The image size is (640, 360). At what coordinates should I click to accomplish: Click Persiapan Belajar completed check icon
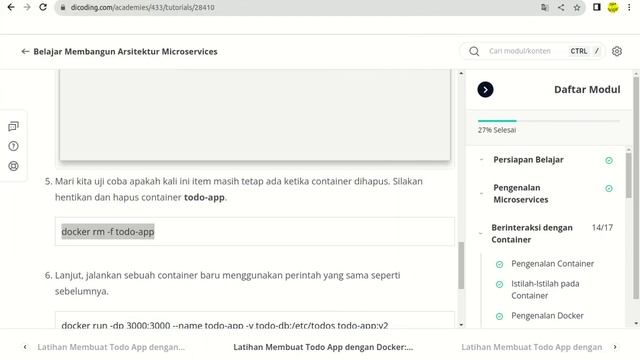[609, 160]
